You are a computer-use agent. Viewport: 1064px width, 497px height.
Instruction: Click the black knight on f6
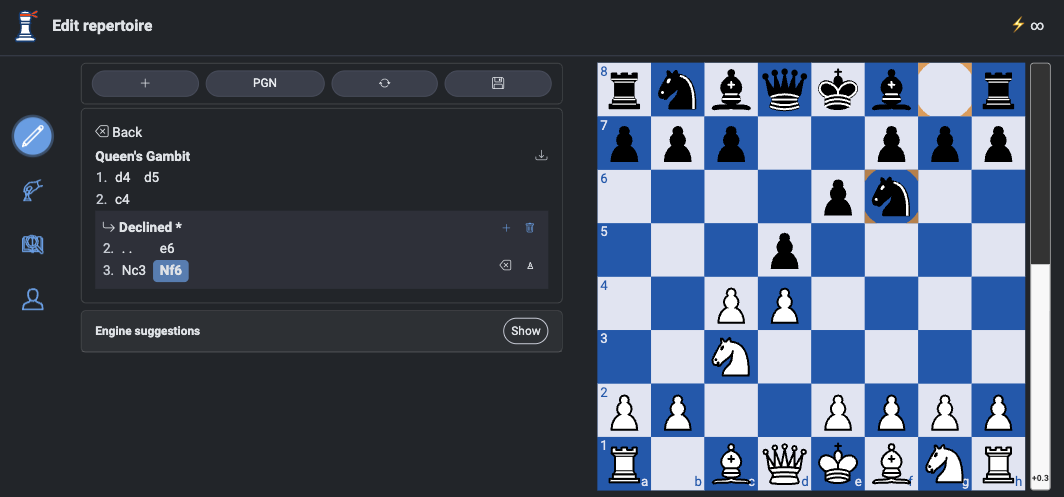click(x=891, y=196)
